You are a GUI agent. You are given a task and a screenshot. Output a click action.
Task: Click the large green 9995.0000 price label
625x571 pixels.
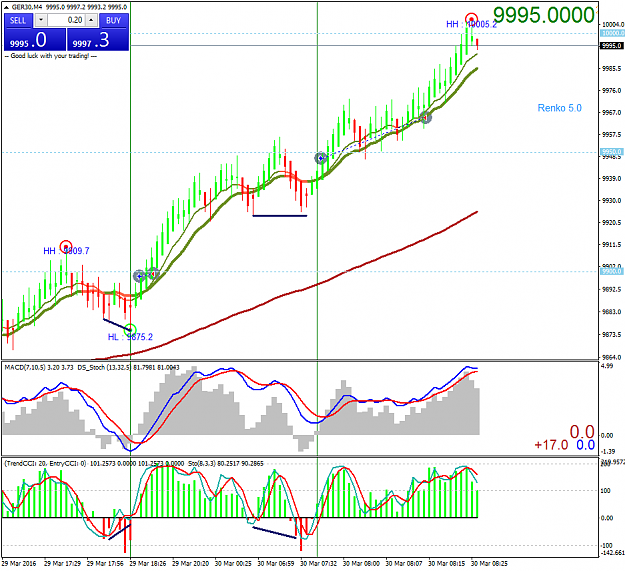point(544,15)
